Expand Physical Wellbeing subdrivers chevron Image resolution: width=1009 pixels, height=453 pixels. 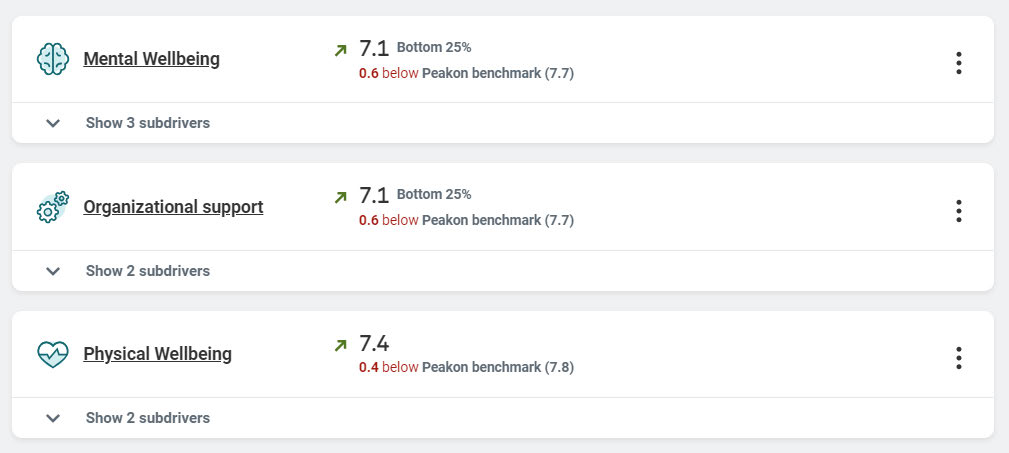tap(54, 418)
